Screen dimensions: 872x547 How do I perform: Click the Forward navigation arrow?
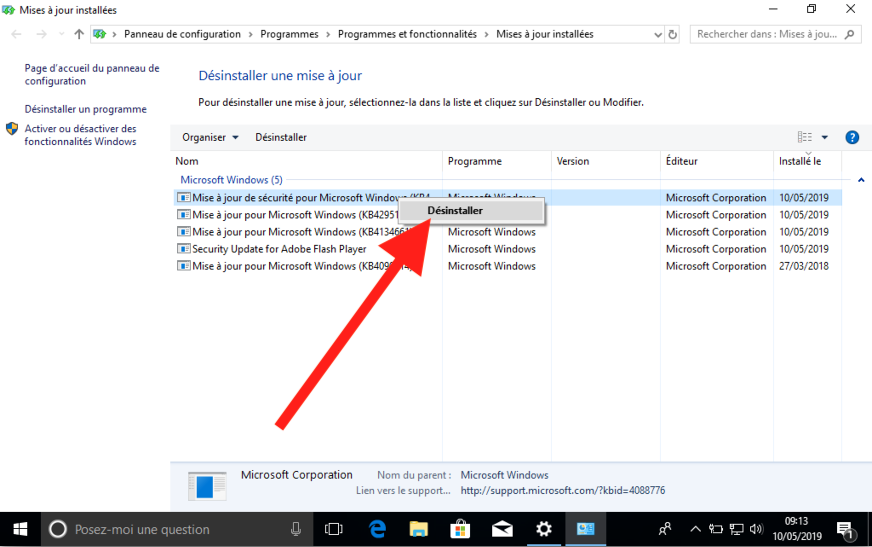(42, 34)
